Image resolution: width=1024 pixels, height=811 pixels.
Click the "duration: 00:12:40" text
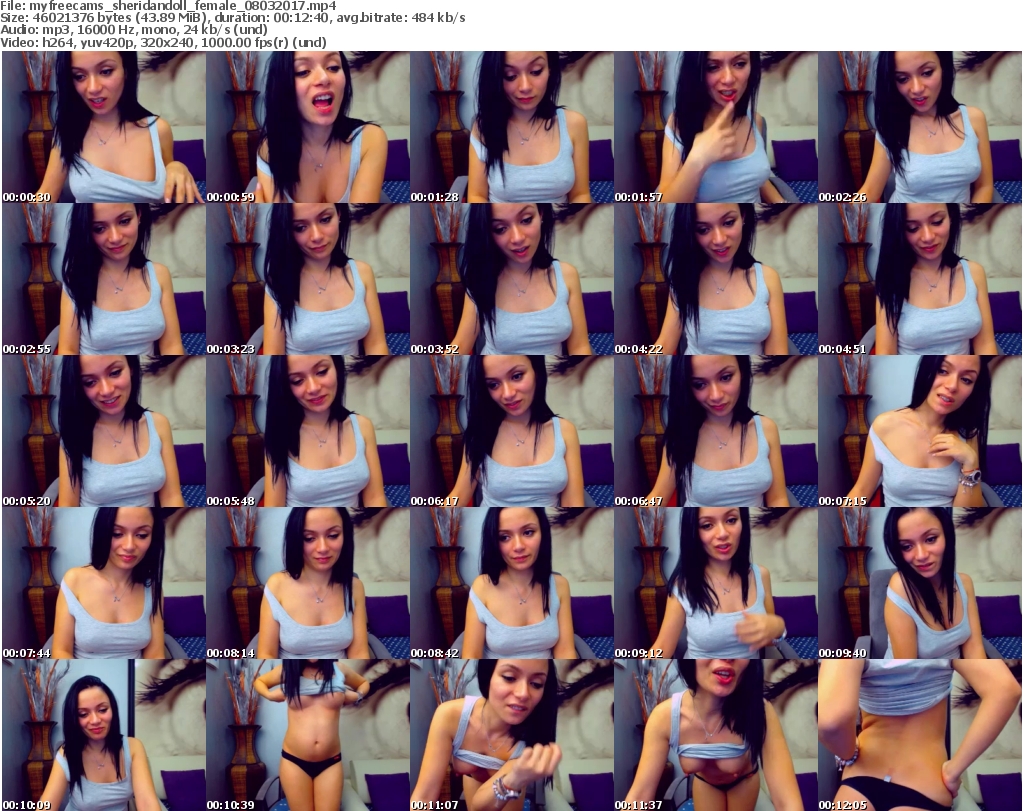click(272, 18)
